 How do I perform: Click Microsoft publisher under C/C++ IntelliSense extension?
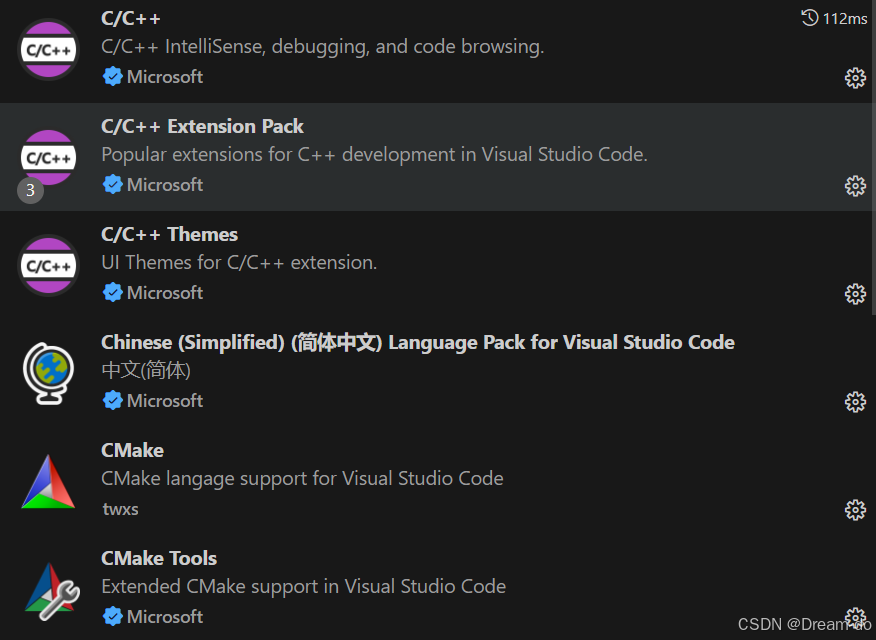point(165,77)
